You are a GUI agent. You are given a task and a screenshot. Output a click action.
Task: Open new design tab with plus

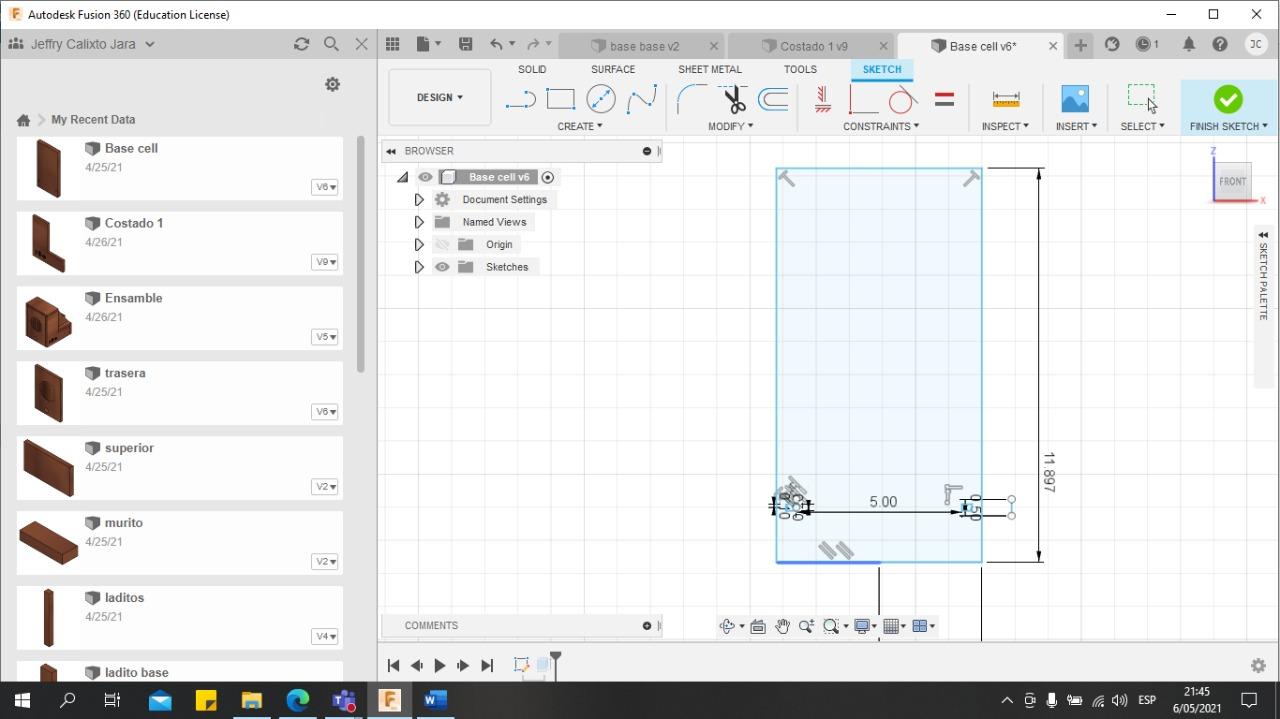click(x=1080, y=45)
